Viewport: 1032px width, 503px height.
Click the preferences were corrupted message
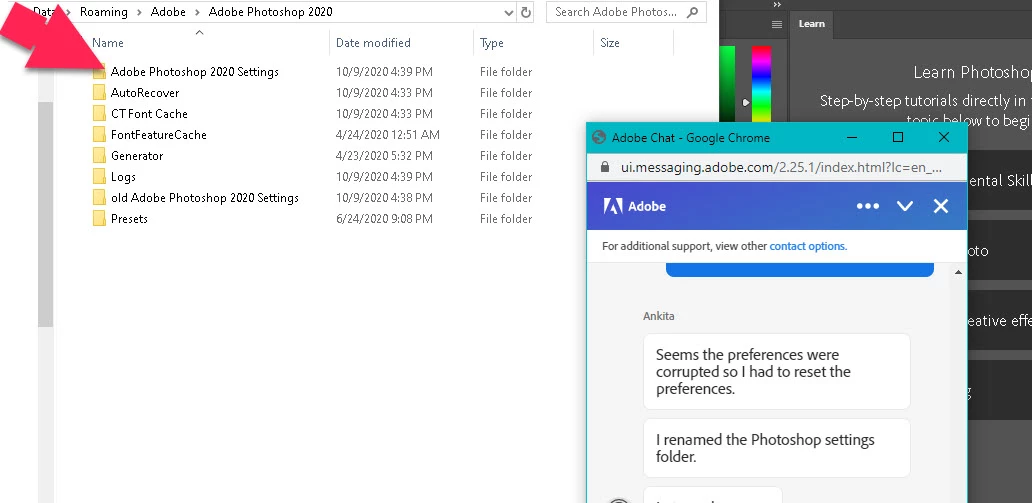tap(777, 371)
